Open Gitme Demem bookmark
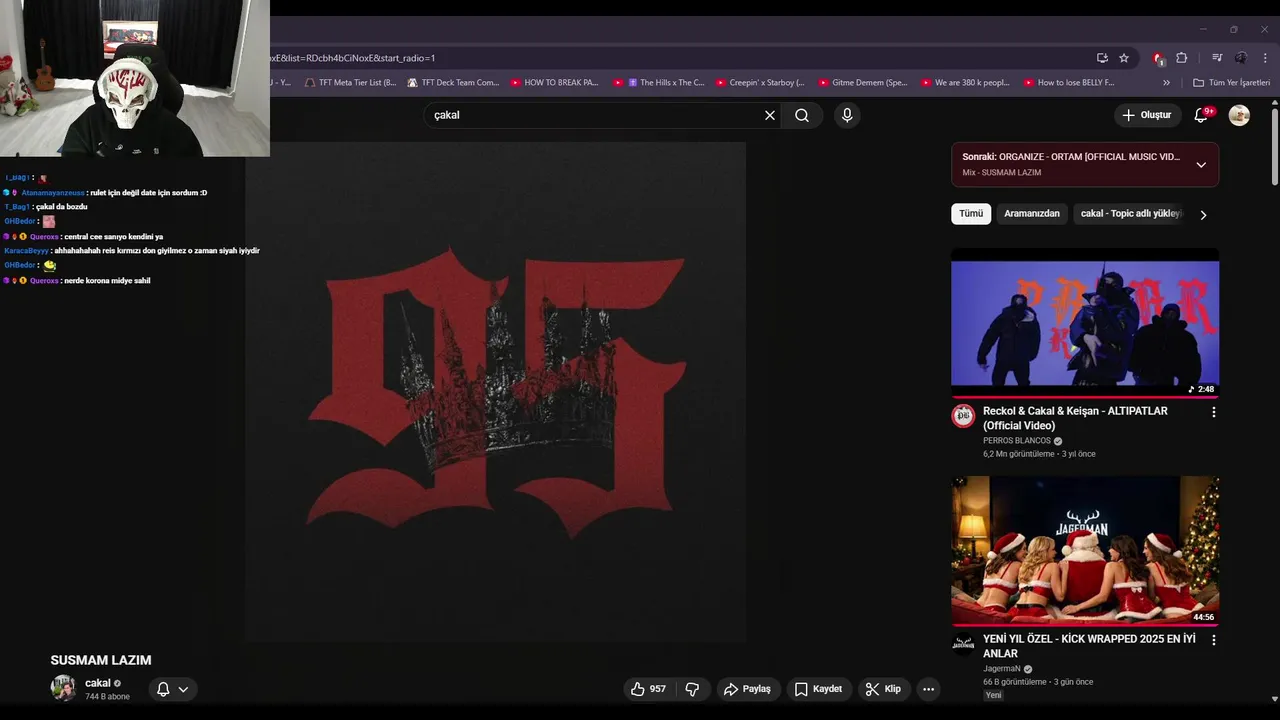The width and height of the screenshot is (1280, 720). click(x=864, y=83)
